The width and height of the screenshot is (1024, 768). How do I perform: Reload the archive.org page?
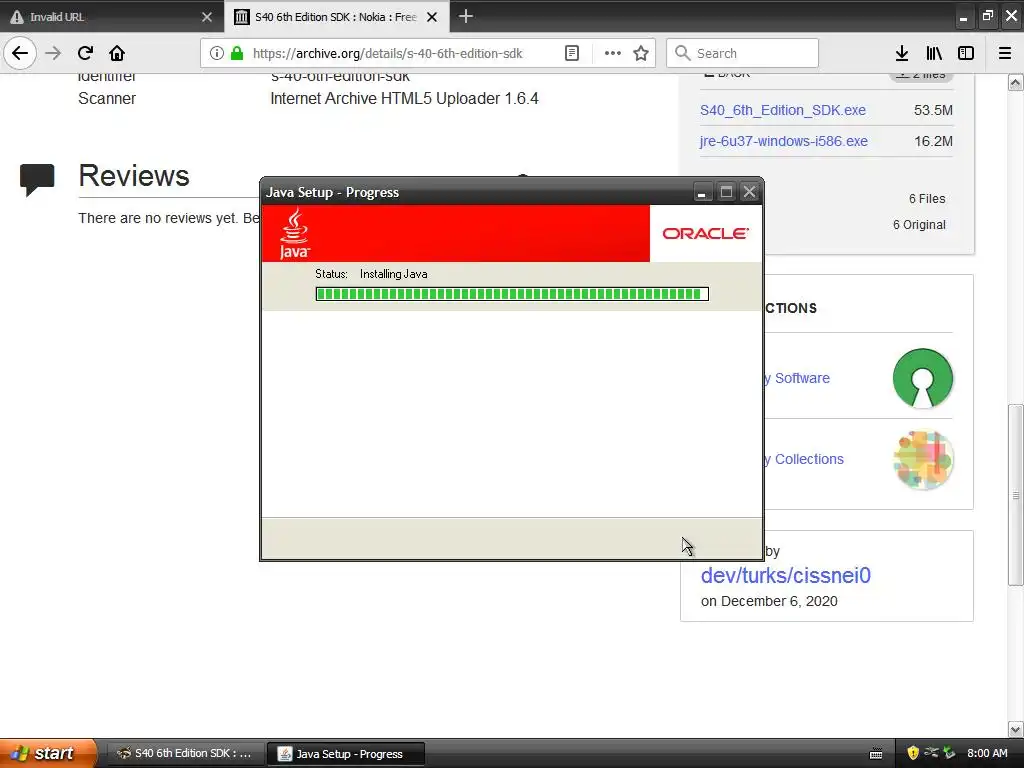[x=85, y=53]
